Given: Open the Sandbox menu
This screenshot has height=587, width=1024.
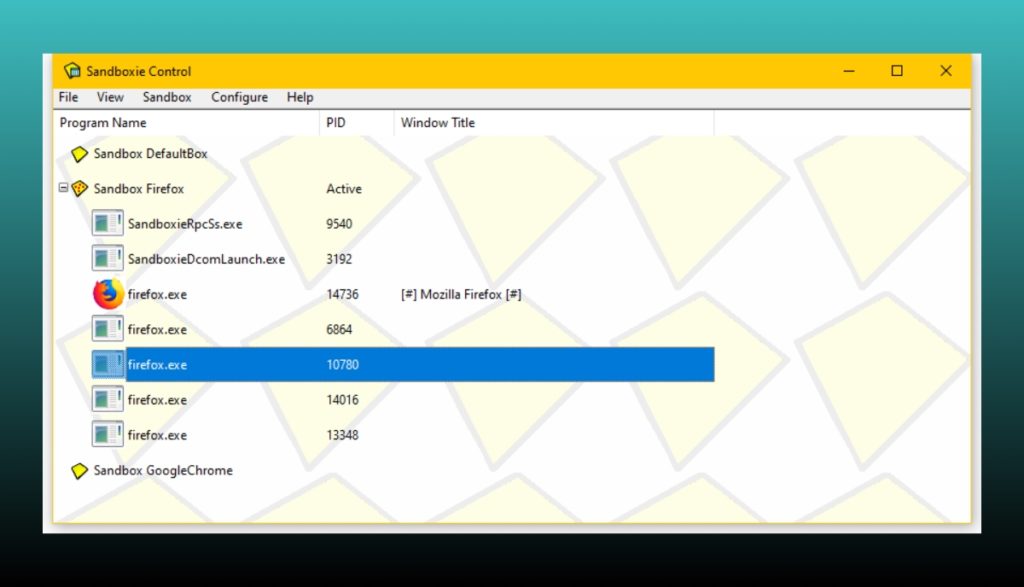Looking at the screenshot, I should click(x=166, y=97).
